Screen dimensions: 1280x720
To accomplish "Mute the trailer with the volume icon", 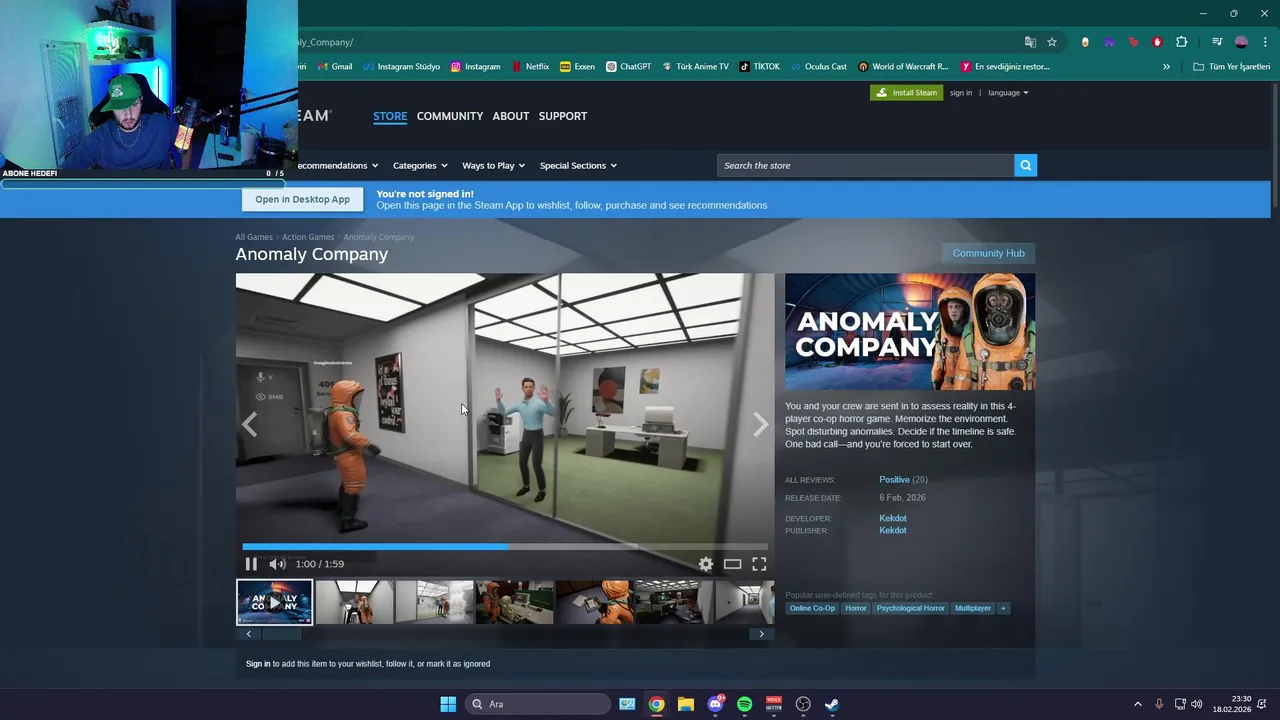I will click(x=277, y=564).
